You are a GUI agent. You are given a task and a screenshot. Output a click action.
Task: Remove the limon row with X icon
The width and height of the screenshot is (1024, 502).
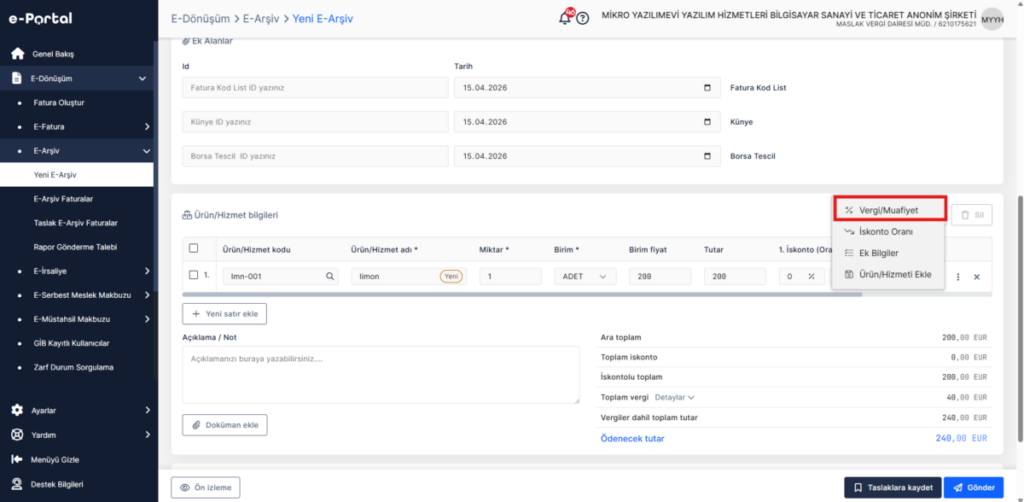(977, 277)
